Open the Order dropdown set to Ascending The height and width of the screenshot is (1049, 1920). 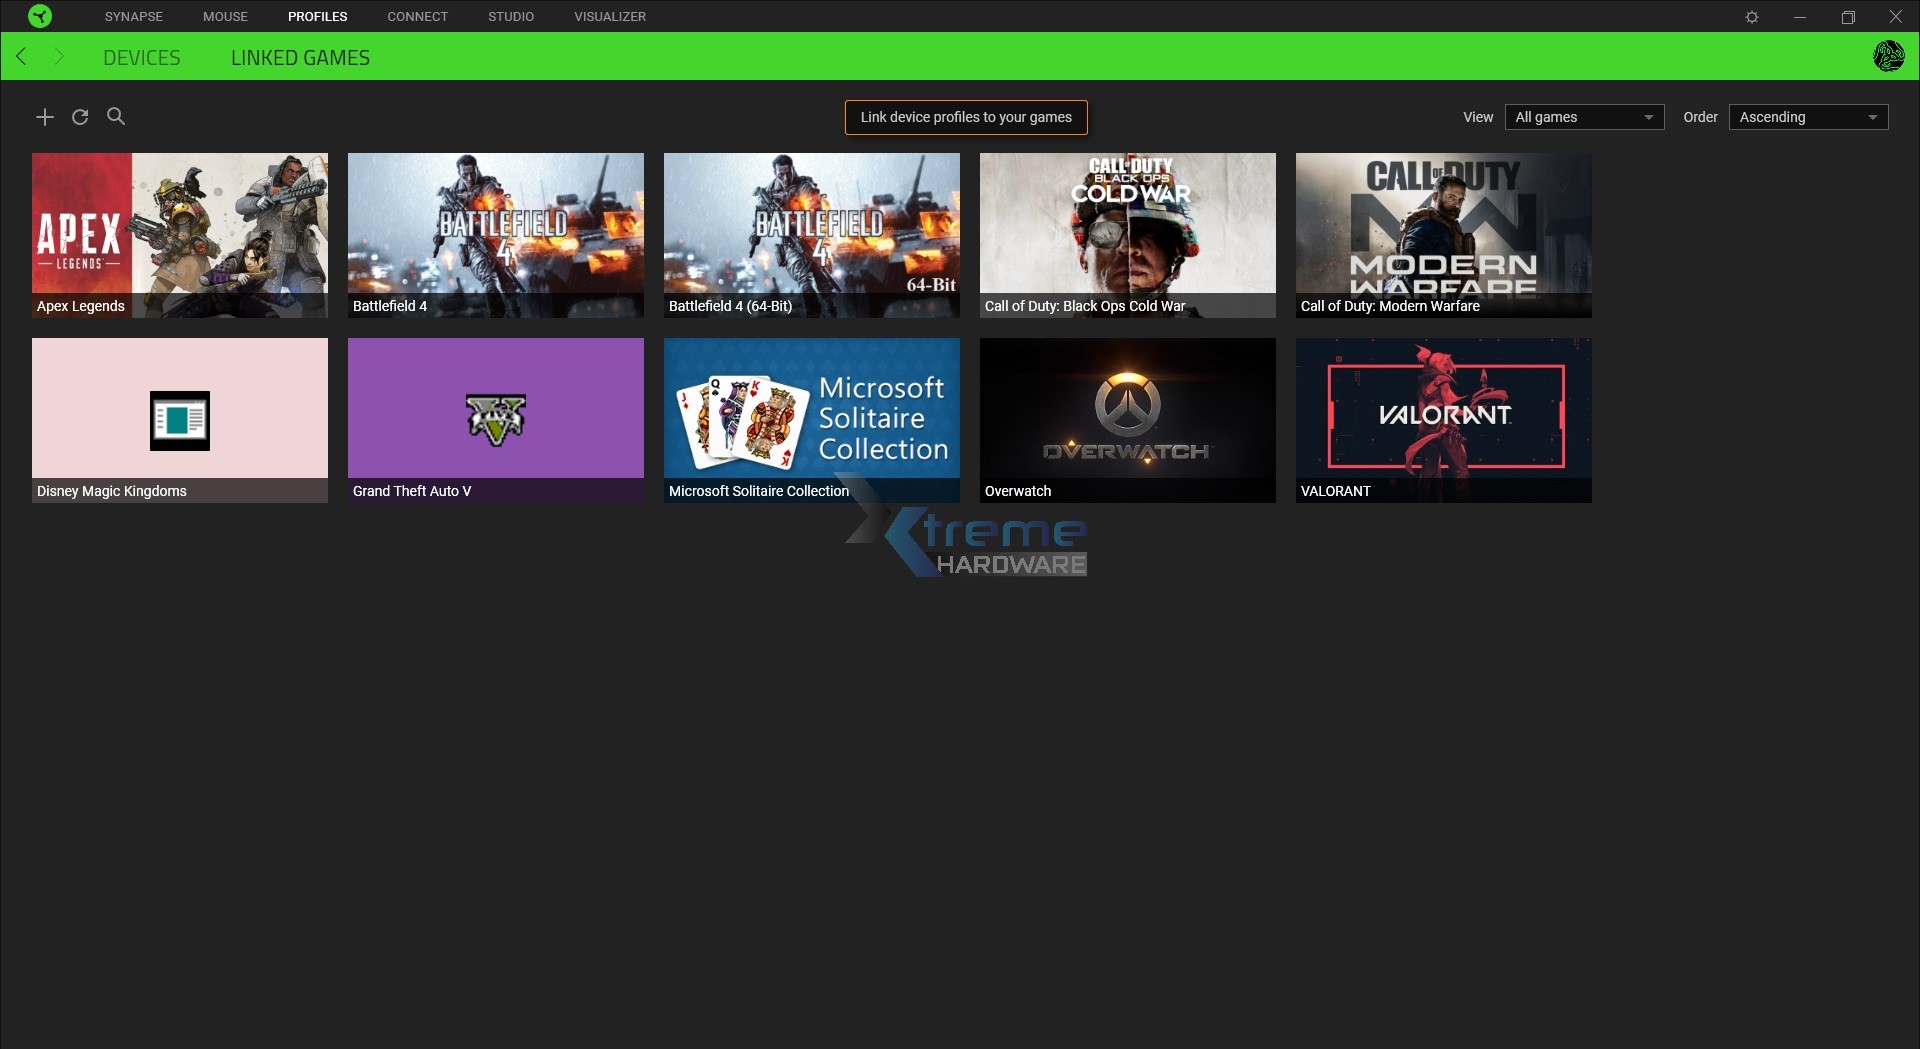tap(1807, 117)
